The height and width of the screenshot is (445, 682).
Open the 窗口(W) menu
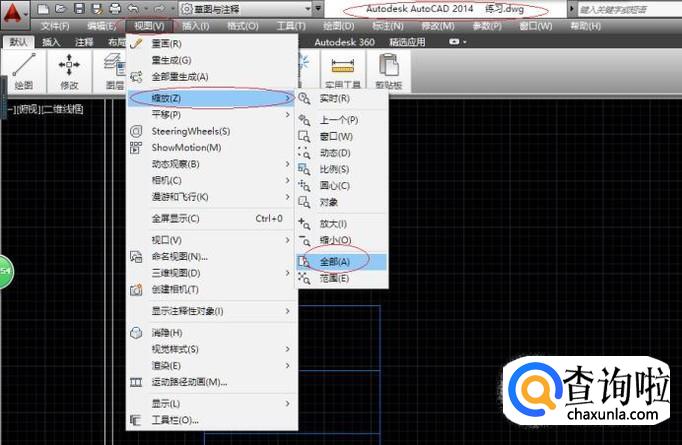tap(535, 26)
